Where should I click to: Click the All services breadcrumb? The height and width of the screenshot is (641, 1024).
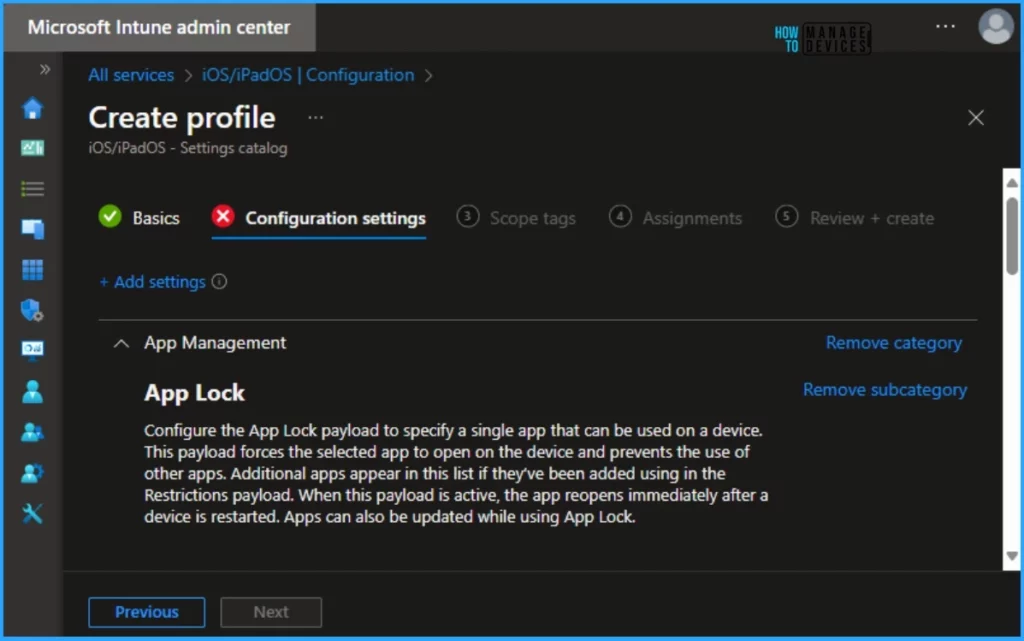coord(131,75)
